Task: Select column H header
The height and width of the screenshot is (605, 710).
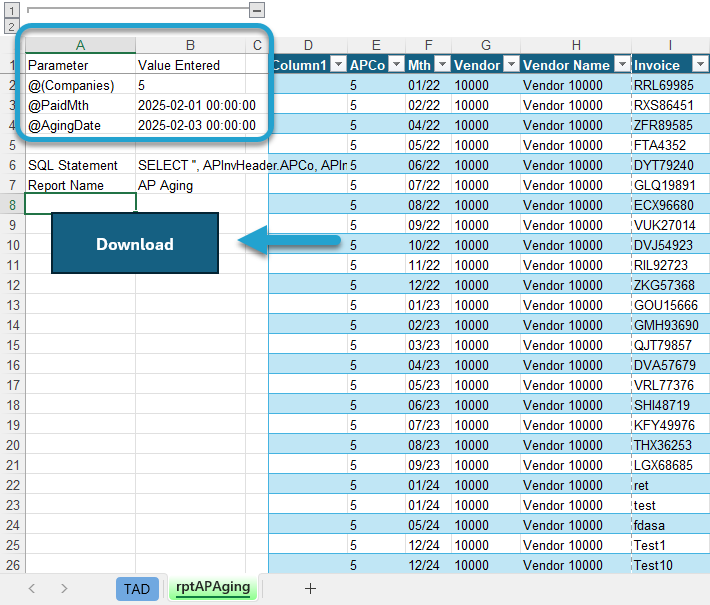Action: coord(576,45)
